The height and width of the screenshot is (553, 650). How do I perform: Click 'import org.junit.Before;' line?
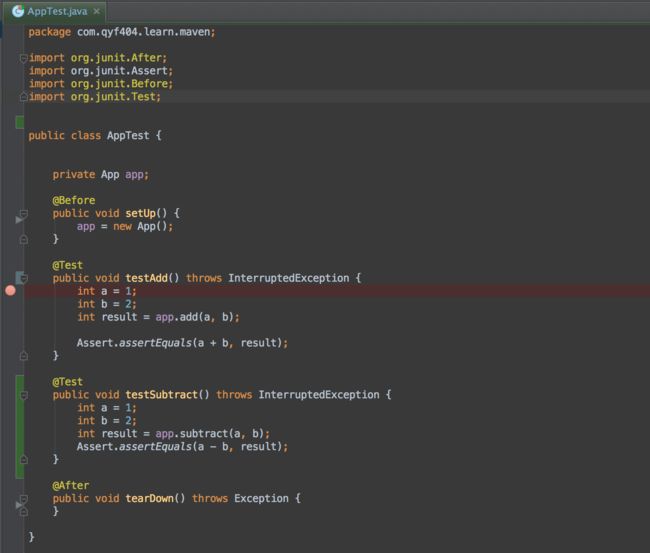click(x=101, y=84)
